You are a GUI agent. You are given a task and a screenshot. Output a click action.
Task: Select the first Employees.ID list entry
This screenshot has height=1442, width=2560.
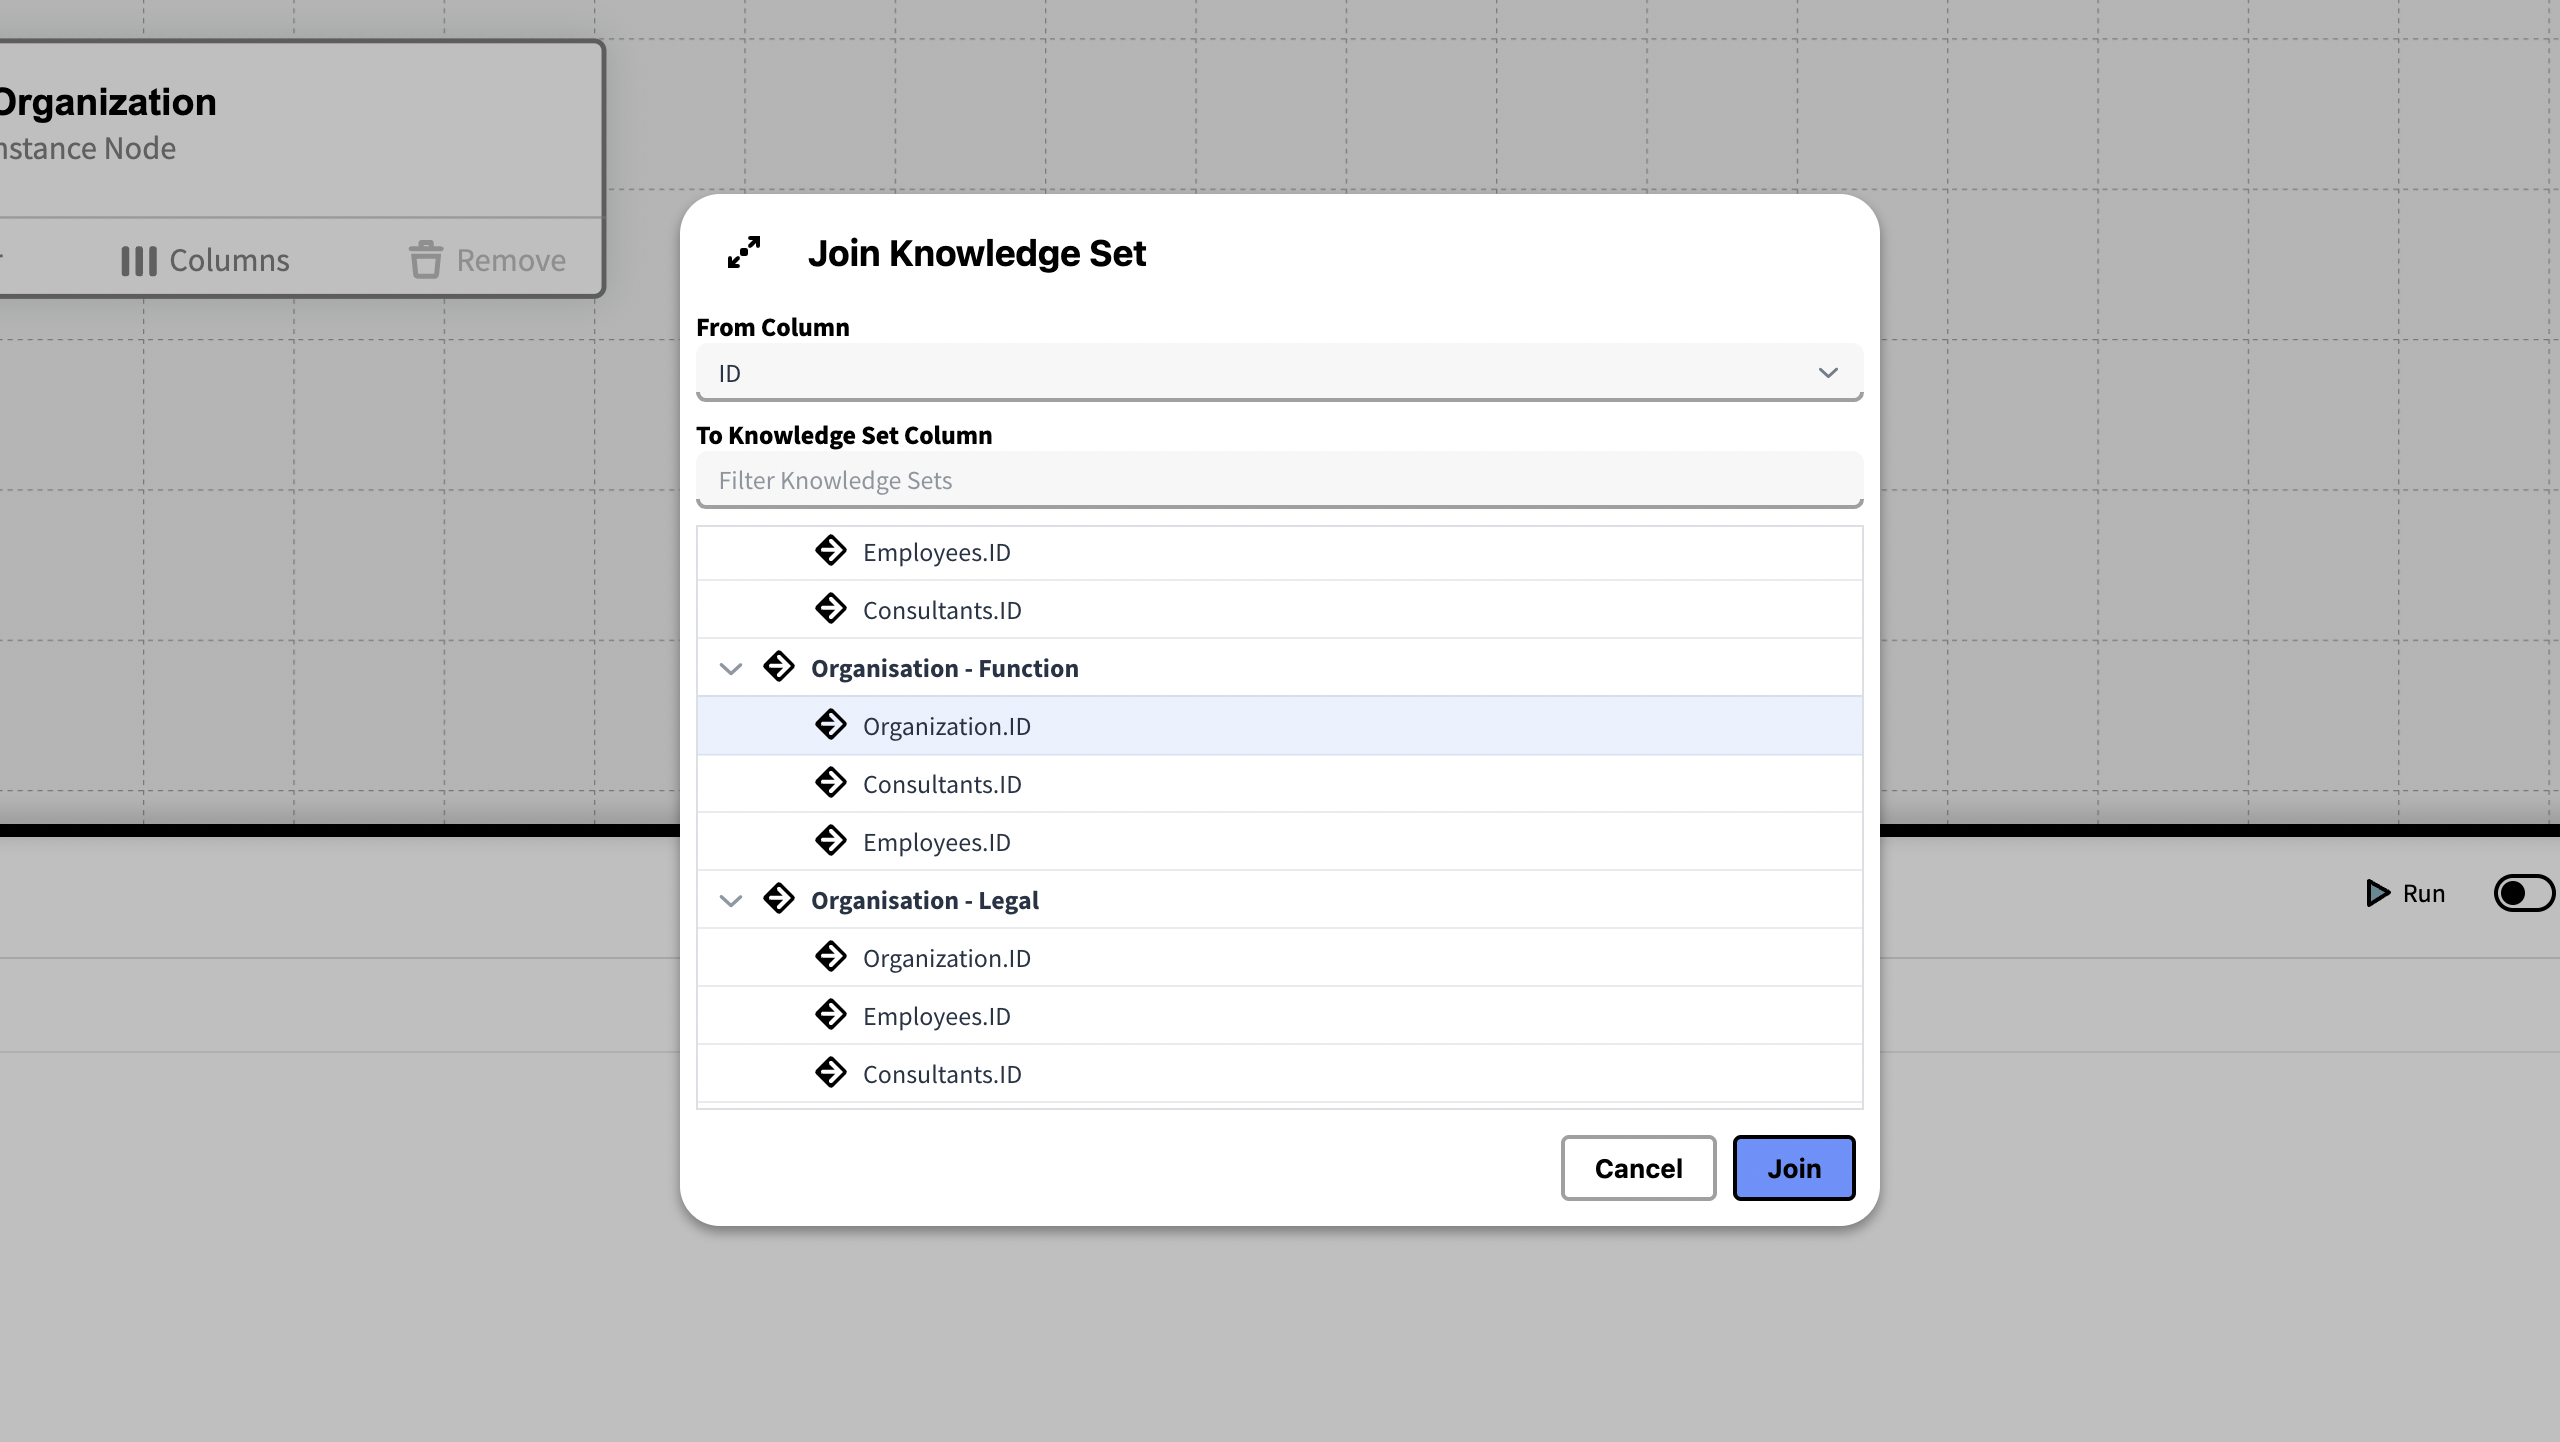(936, 552)
